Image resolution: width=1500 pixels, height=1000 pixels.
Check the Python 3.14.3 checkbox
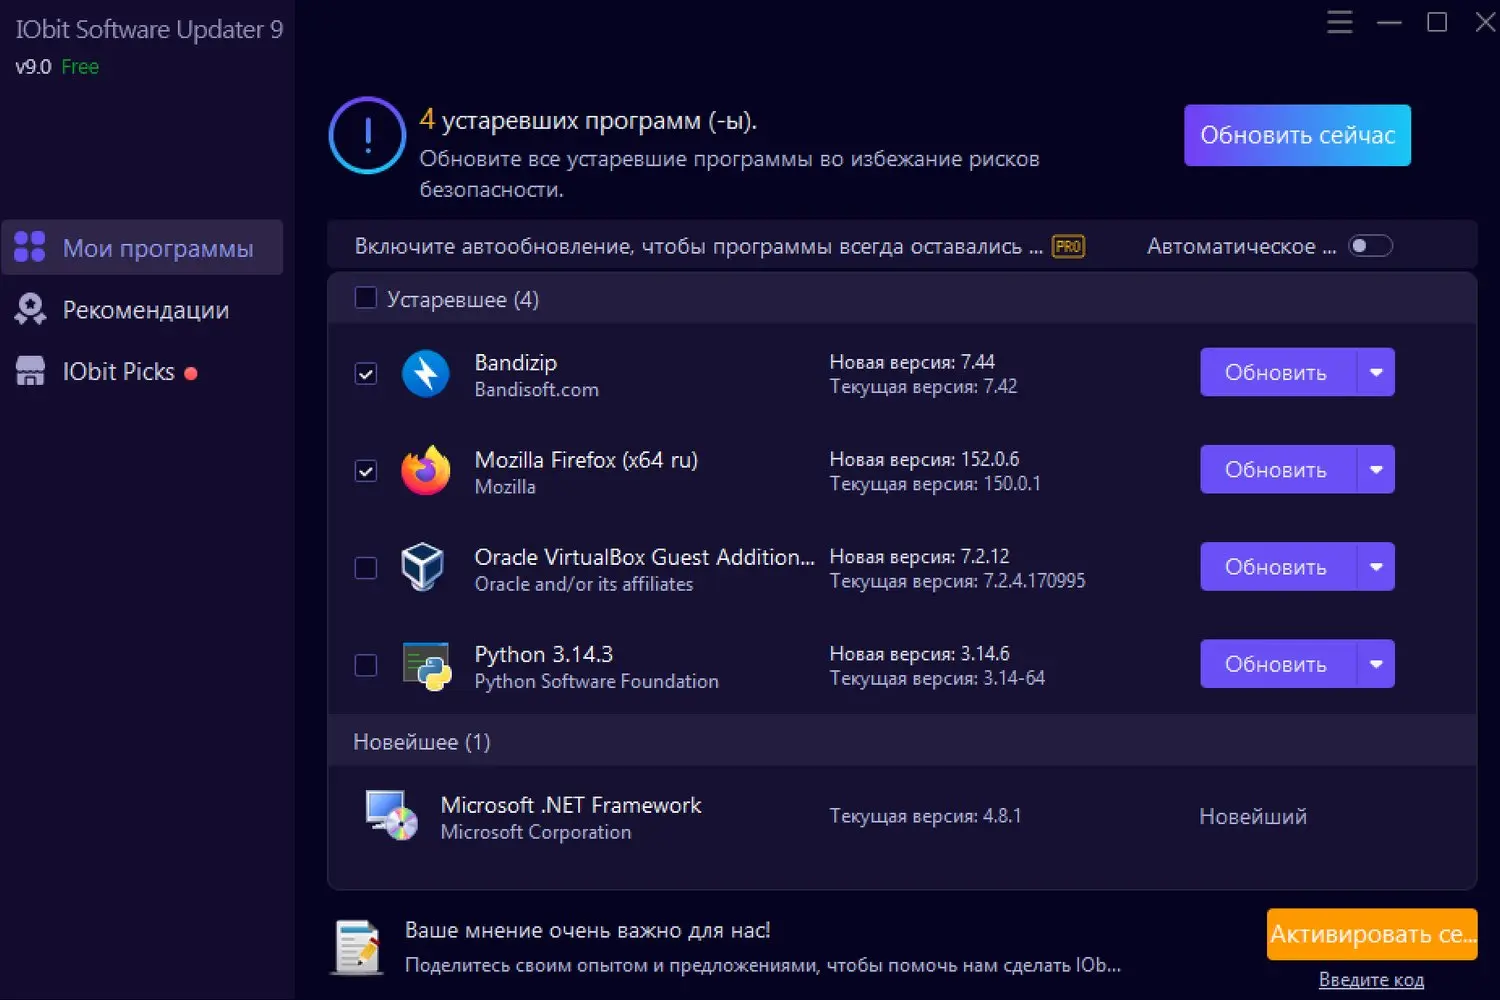tap(366, 665)
